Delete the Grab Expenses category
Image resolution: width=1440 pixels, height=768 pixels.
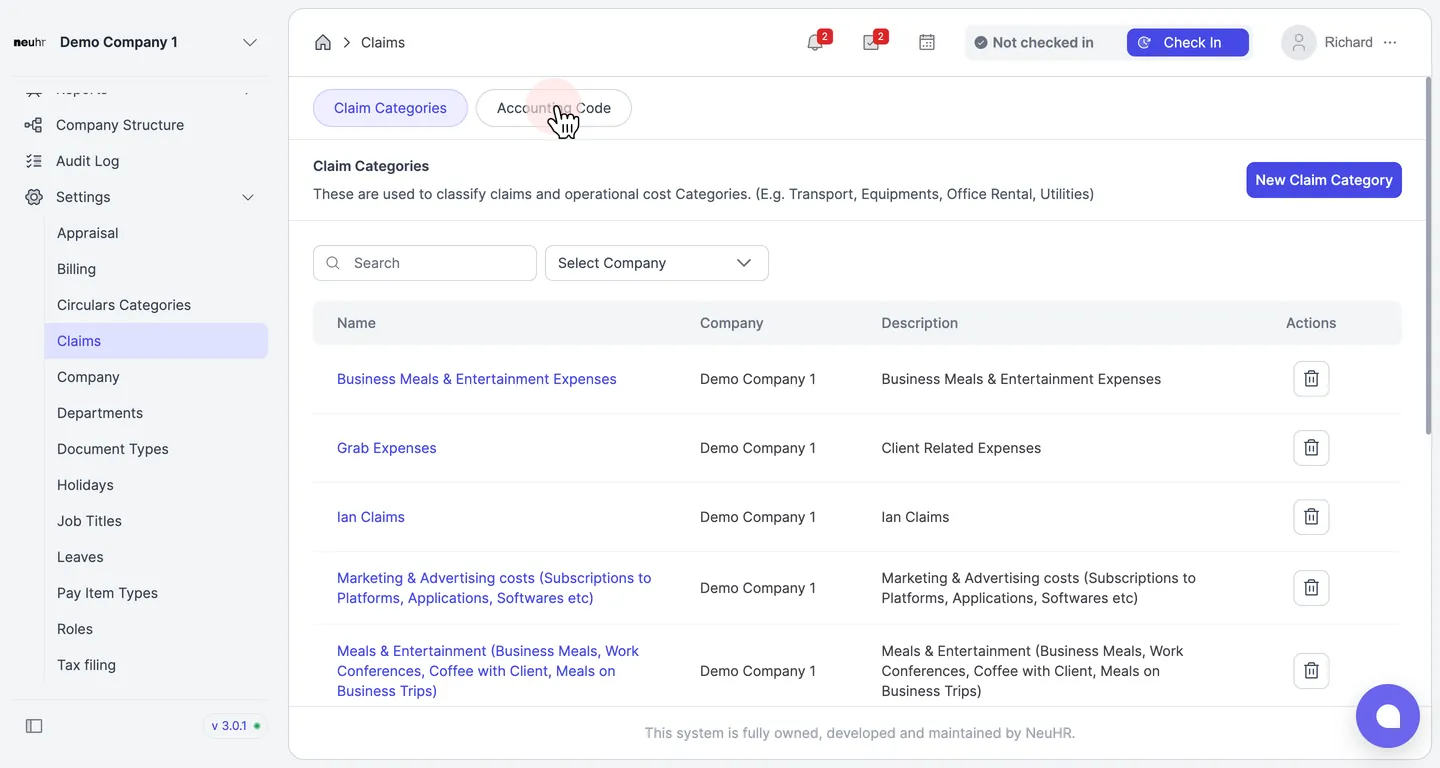[1311, 448]
